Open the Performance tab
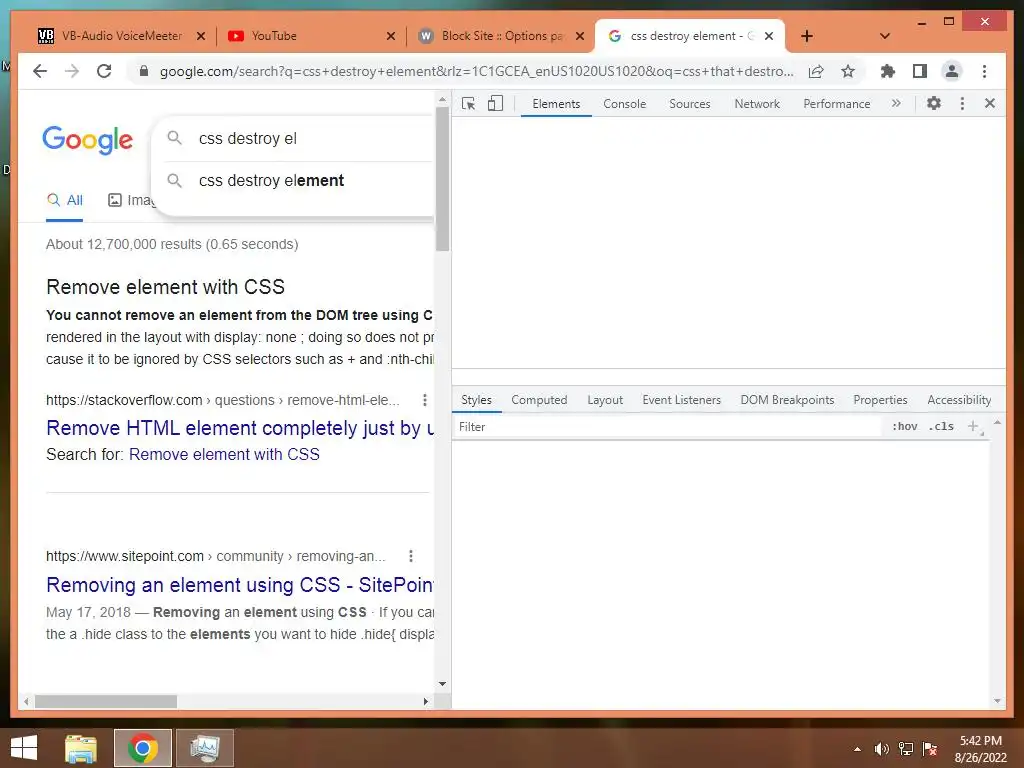This screenshot has height=768, width=1024. (837, 104)
